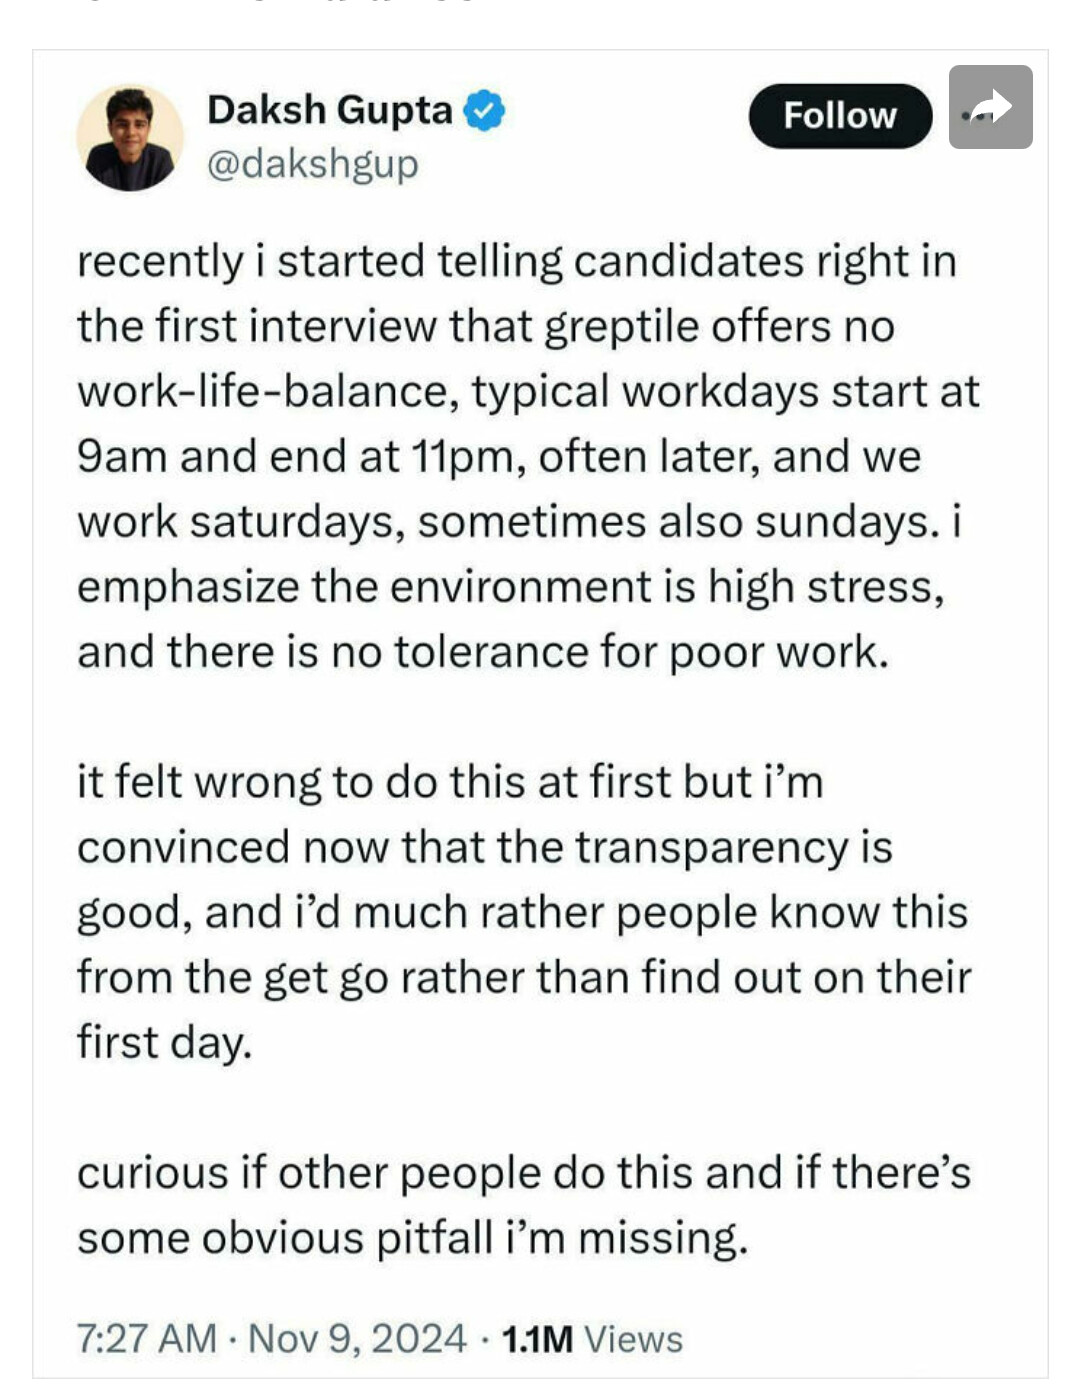Screen dimensions: 1080x1392
Task: Select the Nov 9, 2024 date
Action: coord(357,1338)
